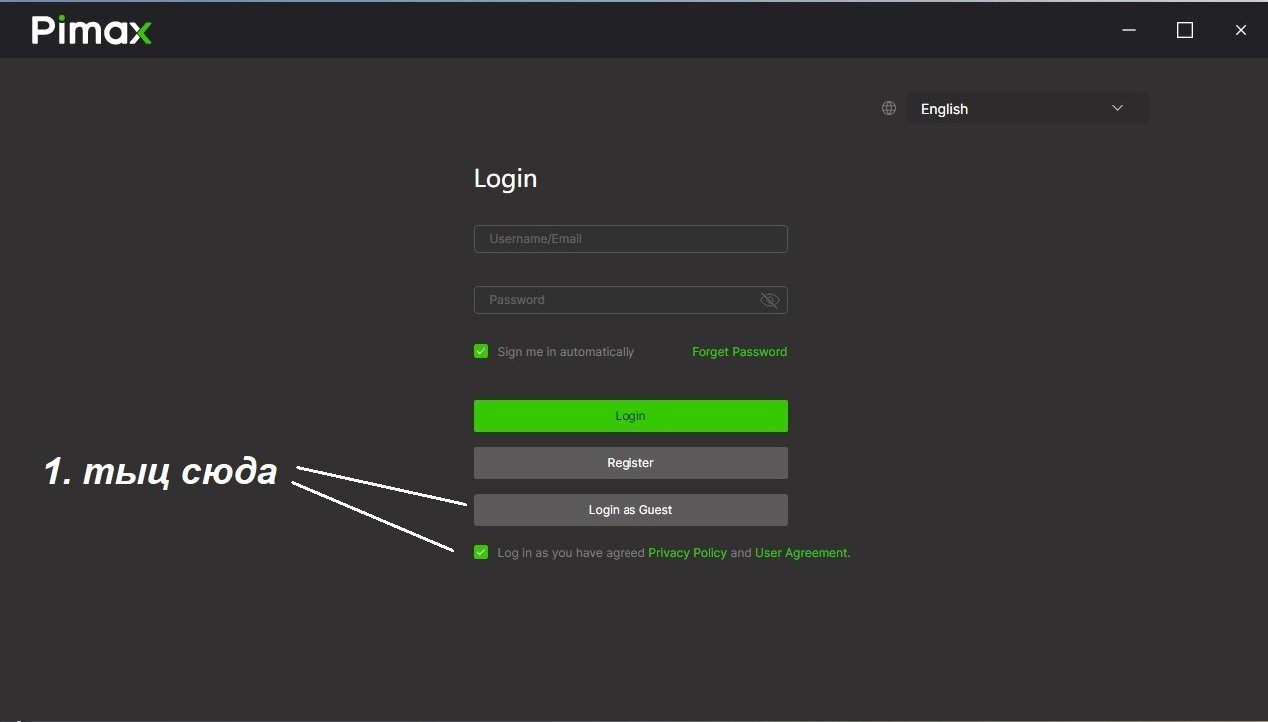Click the 'Sign me in automatically' label text

click(565, 352)
